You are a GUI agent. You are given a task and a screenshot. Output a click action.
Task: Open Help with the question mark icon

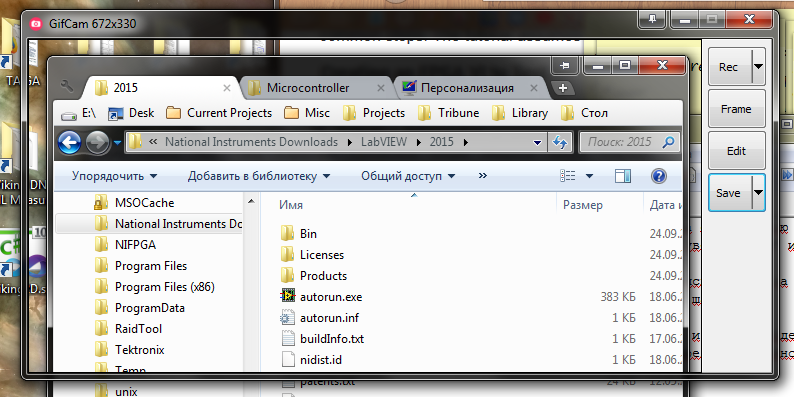point(658,176)
